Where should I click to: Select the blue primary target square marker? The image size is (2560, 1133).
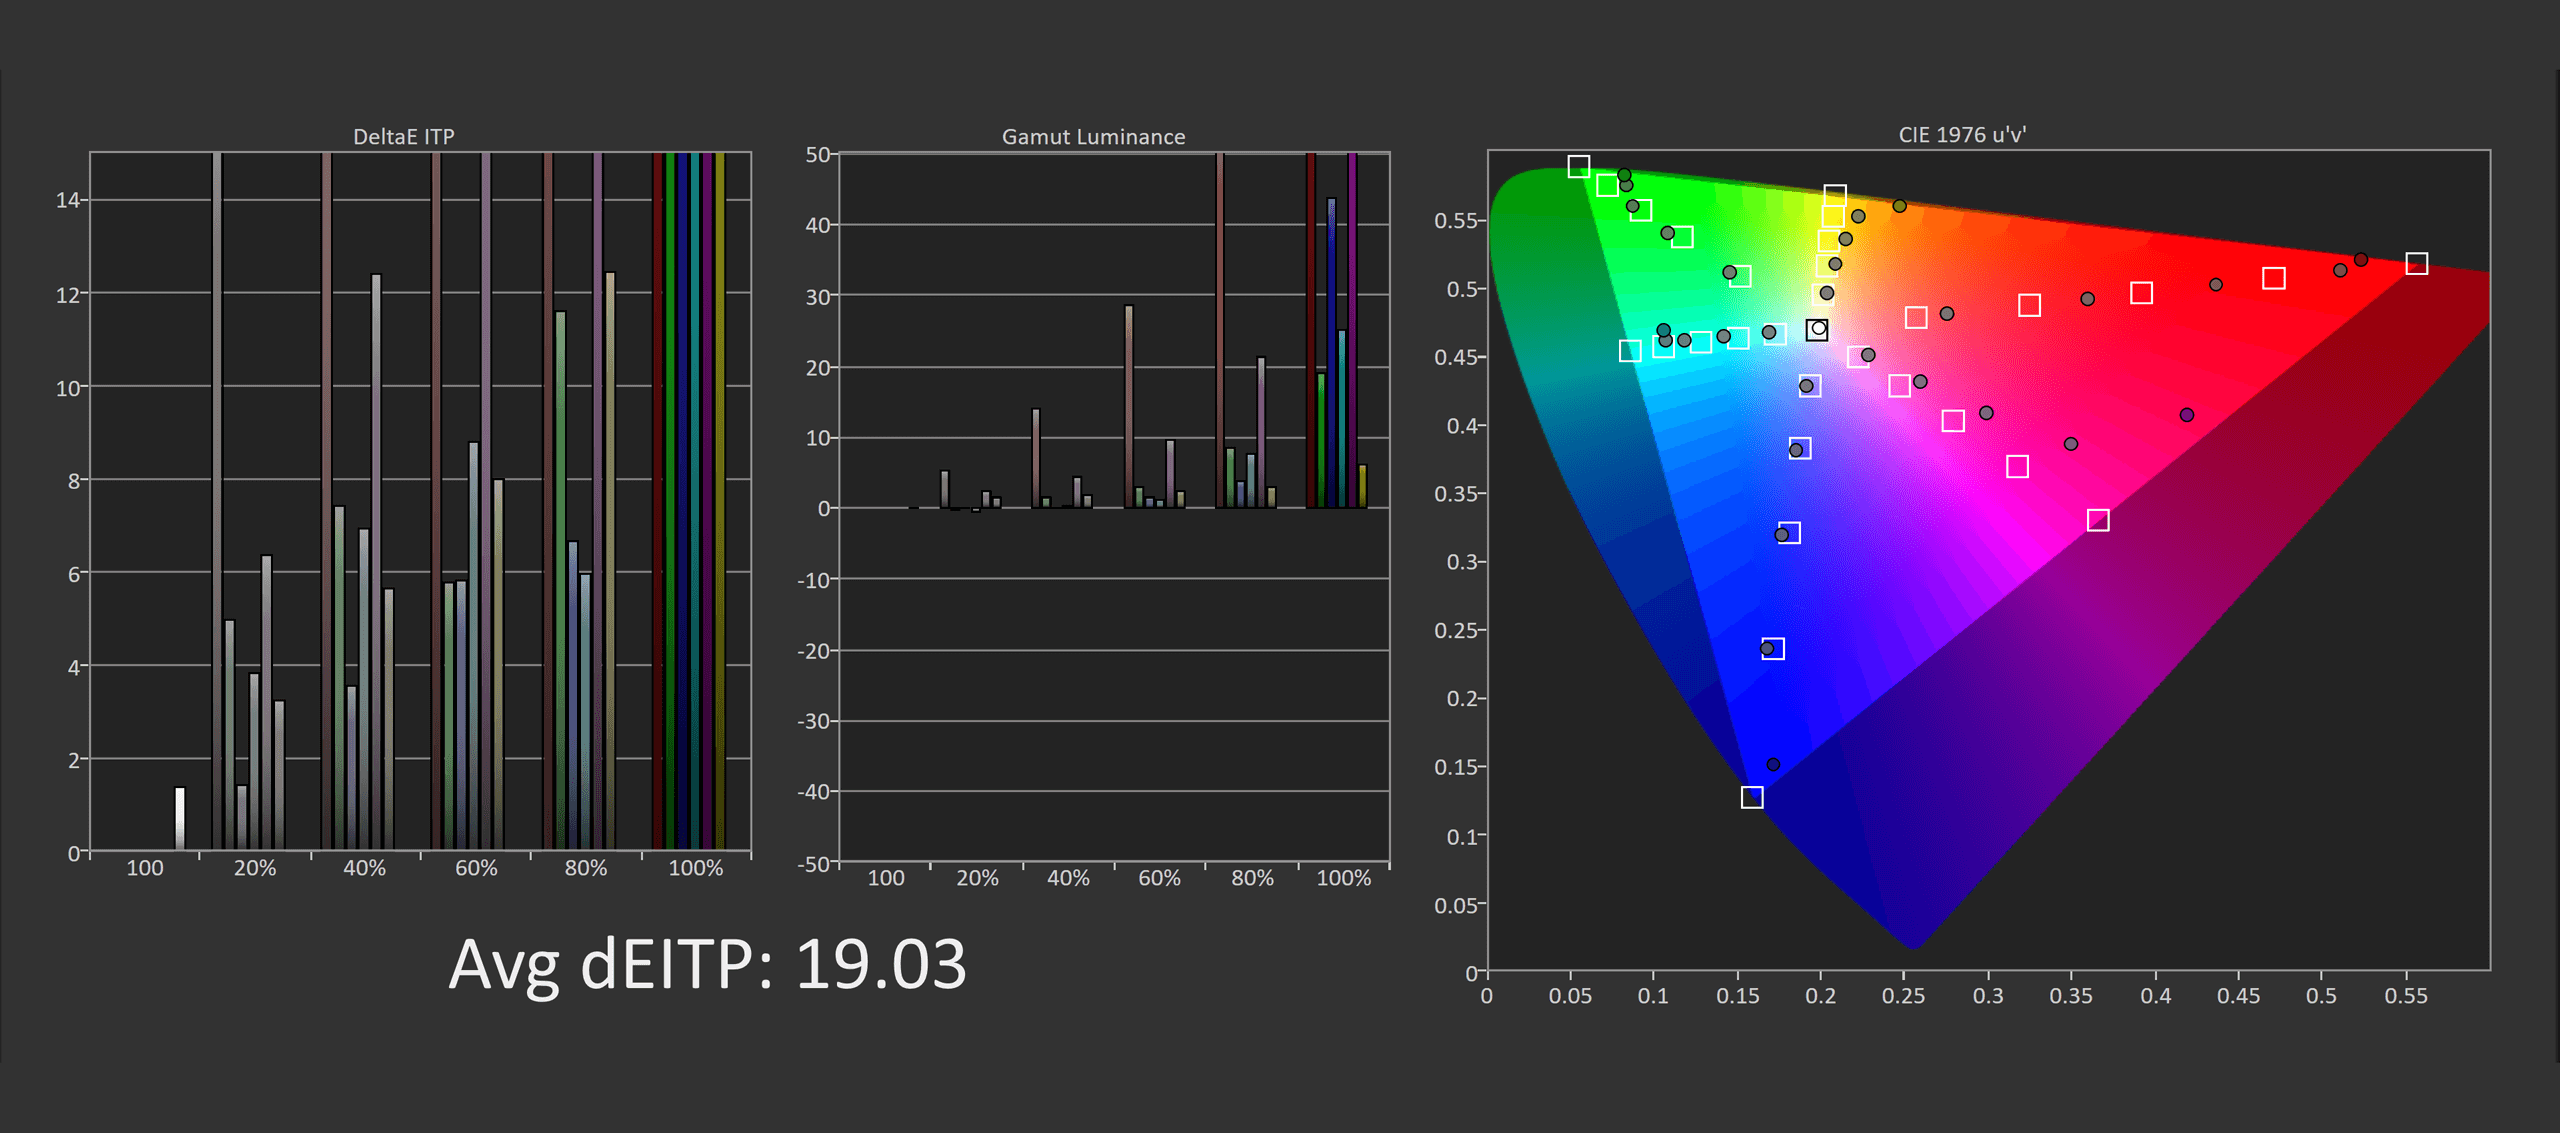(x=1751, y=797)
